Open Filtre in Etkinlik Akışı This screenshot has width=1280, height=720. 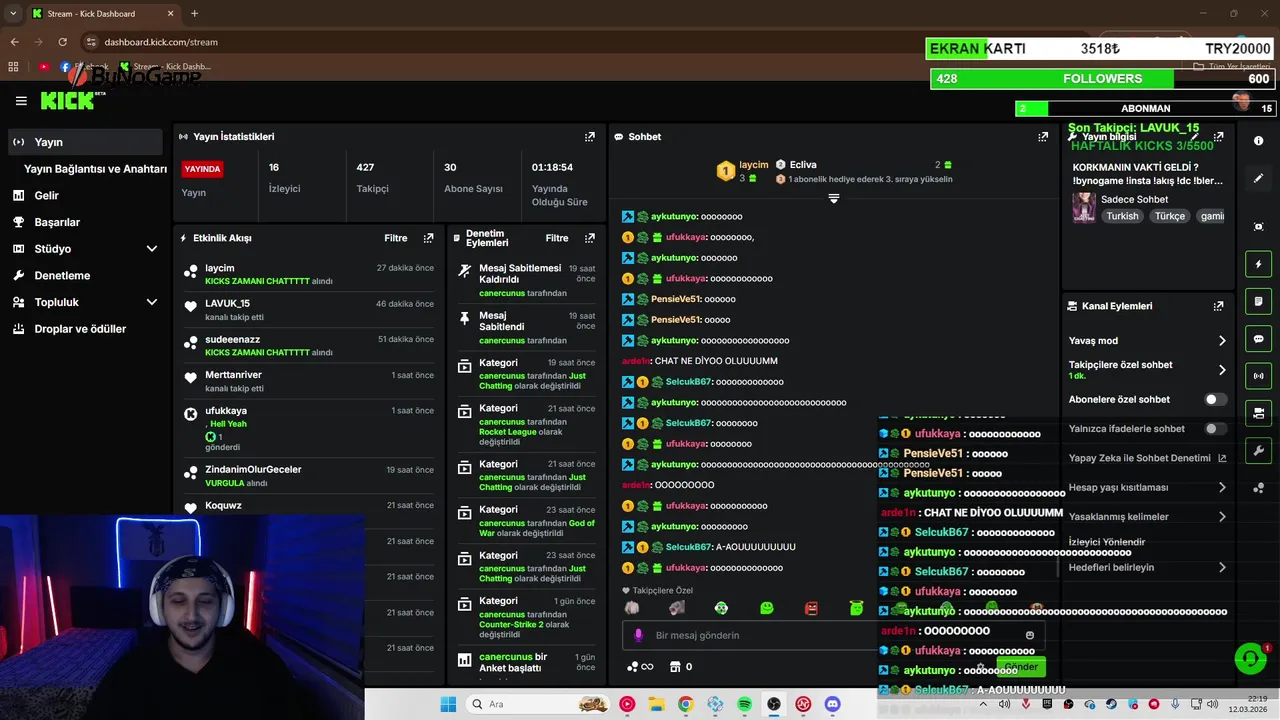(x=396, y=238)
